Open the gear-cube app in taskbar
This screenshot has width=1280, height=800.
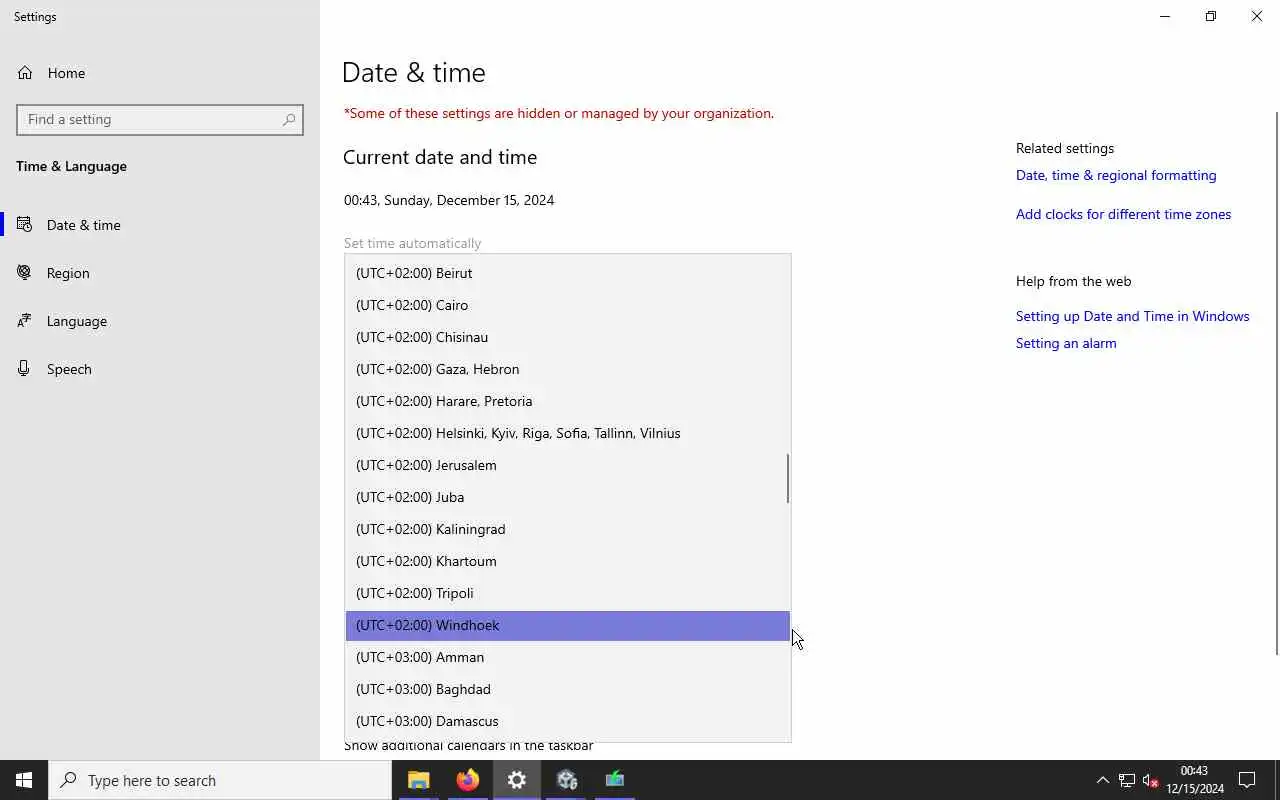point(566,780)
